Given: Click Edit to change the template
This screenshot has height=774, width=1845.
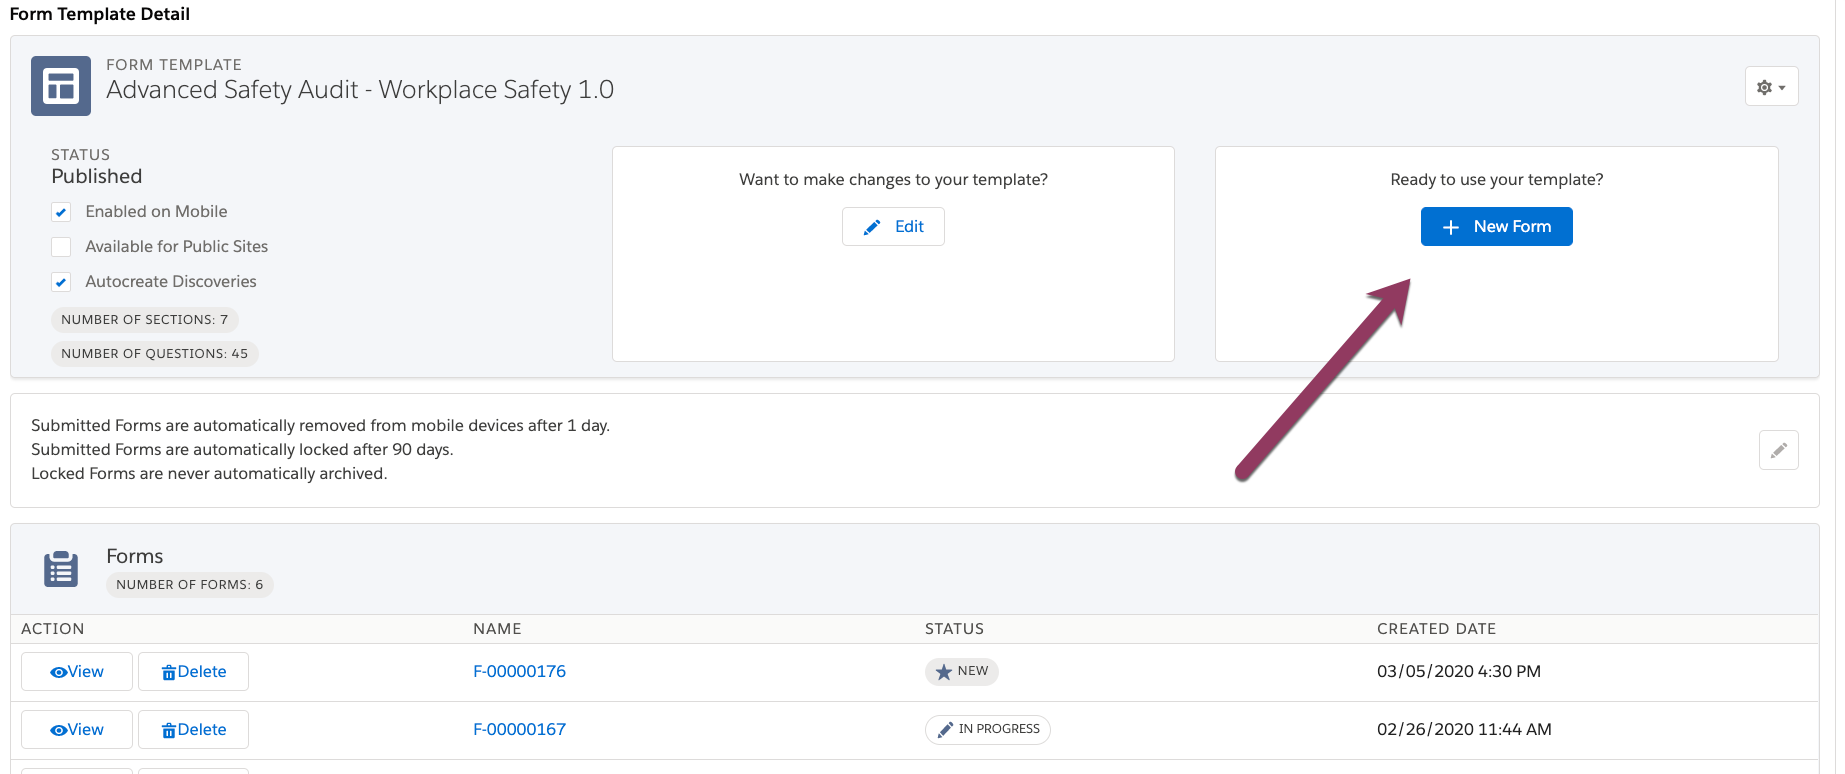Looking at the screenshot, I should (893, 227).
